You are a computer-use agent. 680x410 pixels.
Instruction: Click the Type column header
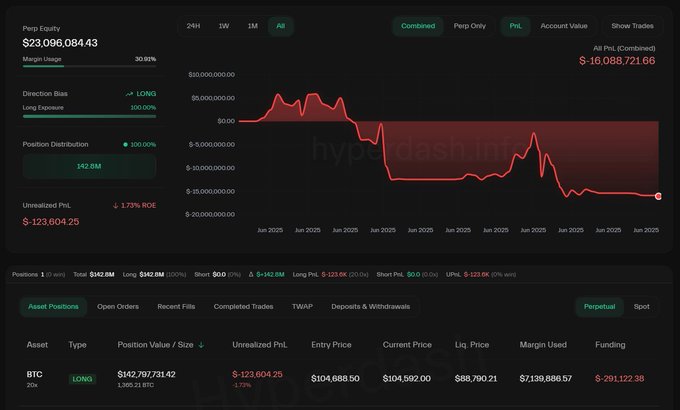click(77, 345)
